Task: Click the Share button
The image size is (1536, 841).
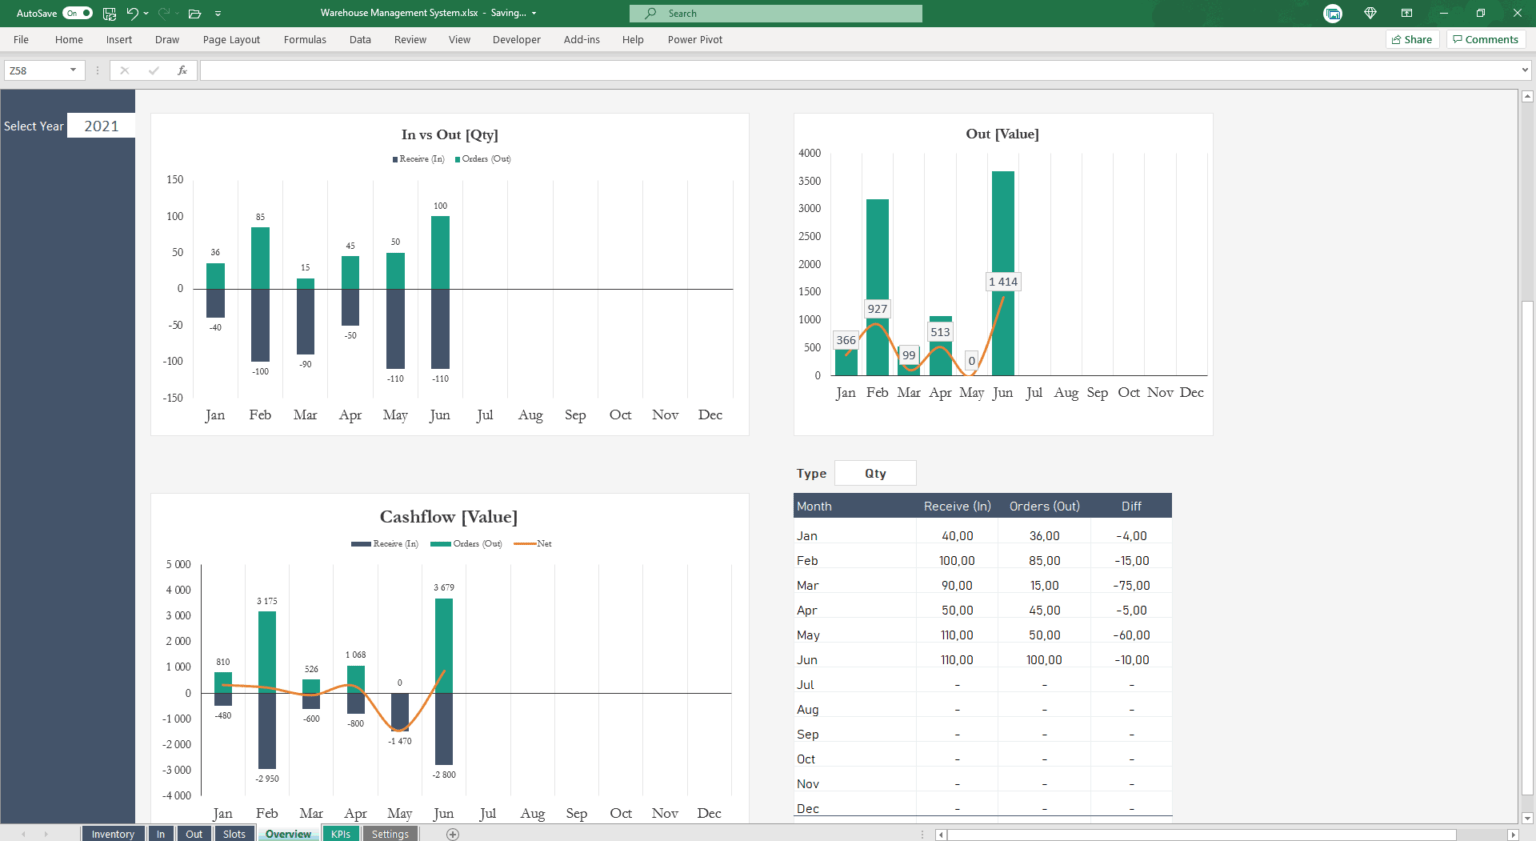Action: pos(1412,39)
